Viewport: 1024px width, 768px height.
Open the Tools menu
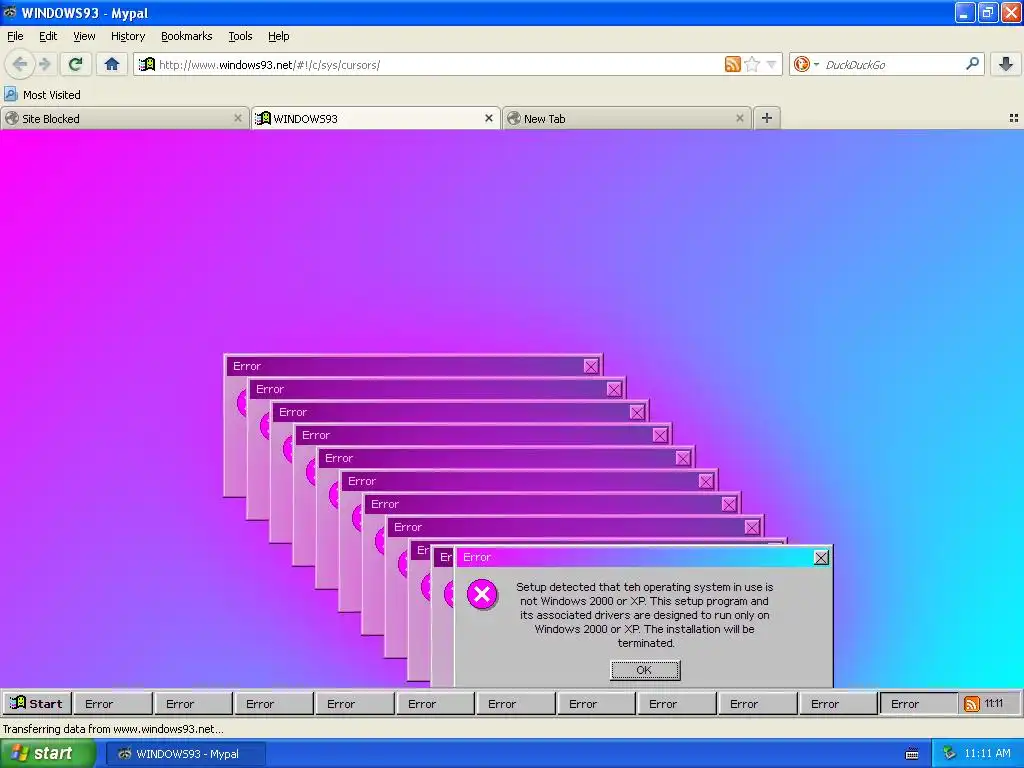point(240,37)
